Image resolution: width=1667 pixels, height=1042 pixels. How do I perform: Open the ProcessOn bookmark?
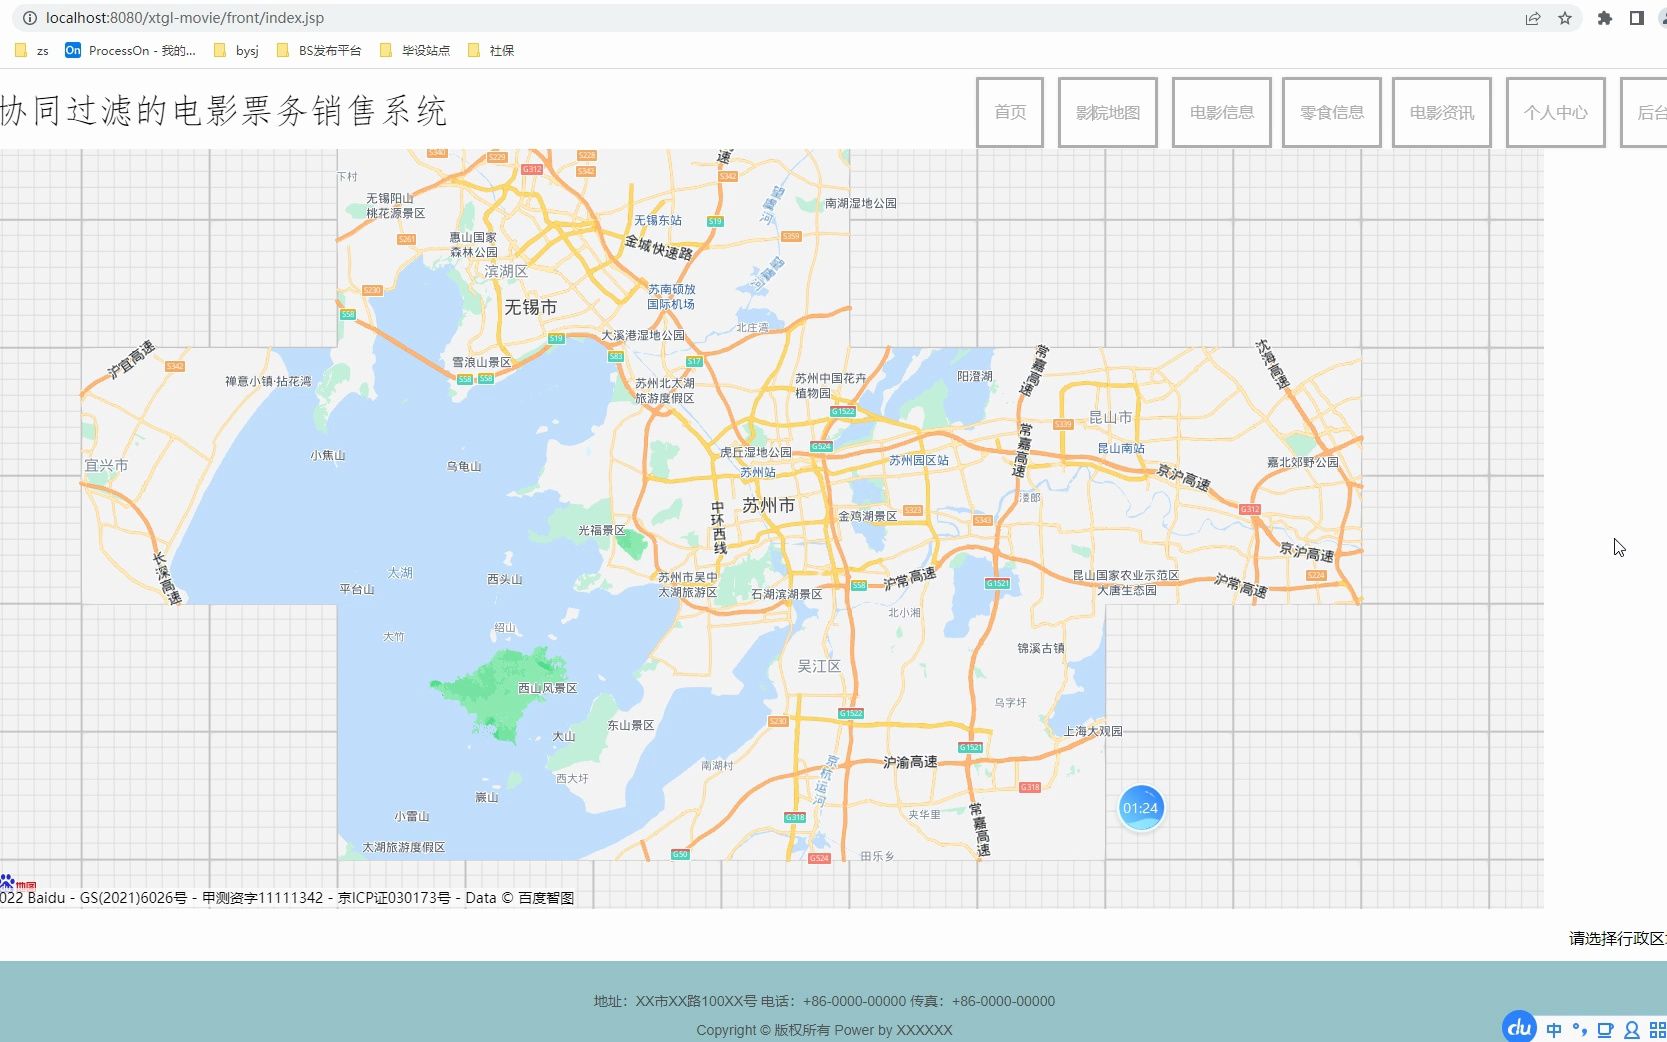click(x=130, y=50)
